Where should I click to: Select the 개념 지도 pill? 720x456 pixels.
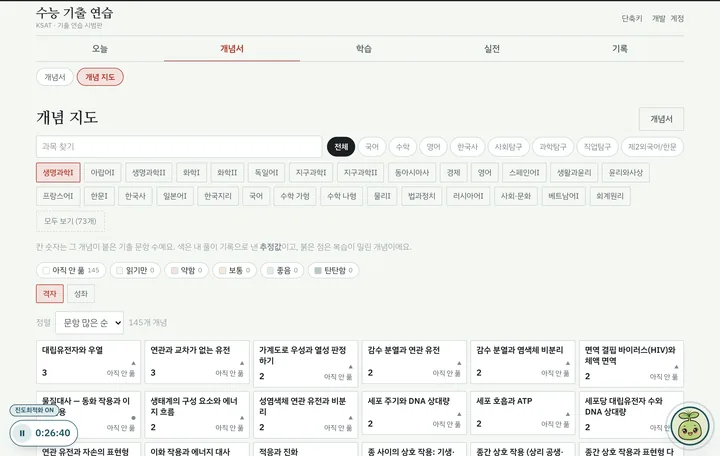coord(100,77)
